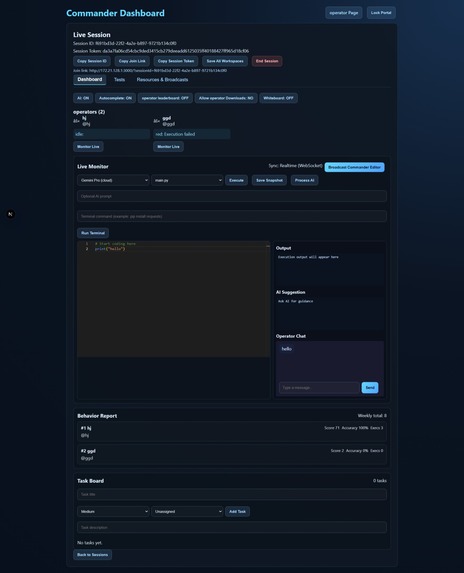The image size is (464, 573).
Task: Toggle Allow operator Downloads: NO
Action: (x=226, y=98)
